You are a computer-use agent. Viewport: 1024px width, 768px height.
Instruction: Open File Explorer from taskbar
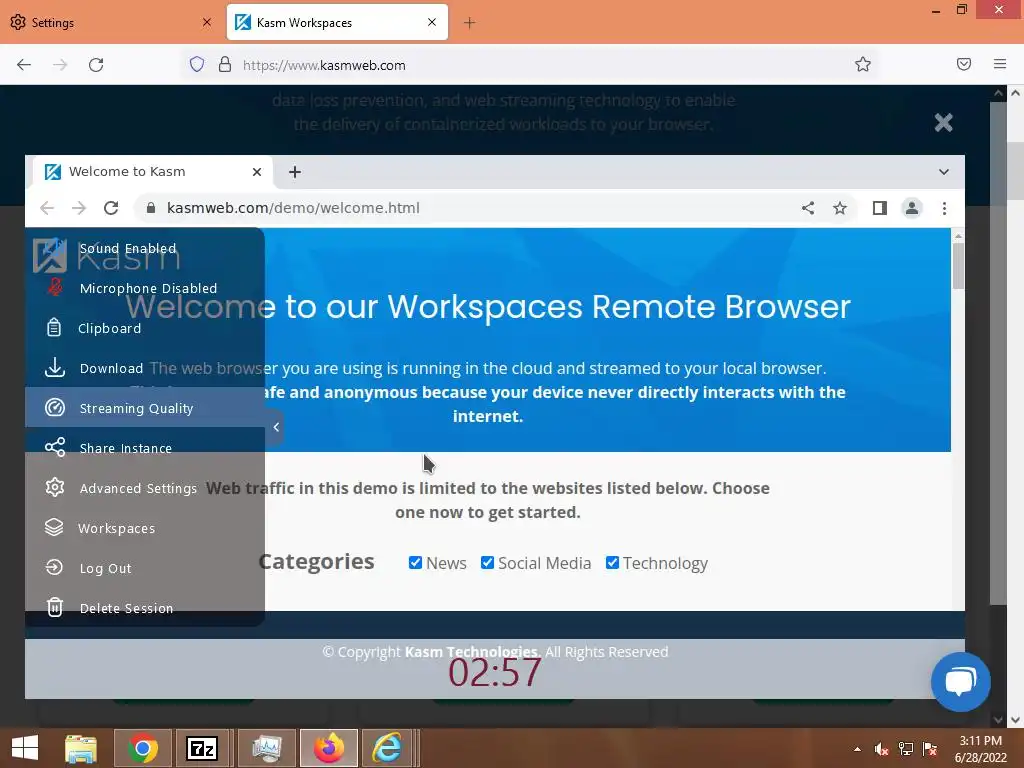81,748
